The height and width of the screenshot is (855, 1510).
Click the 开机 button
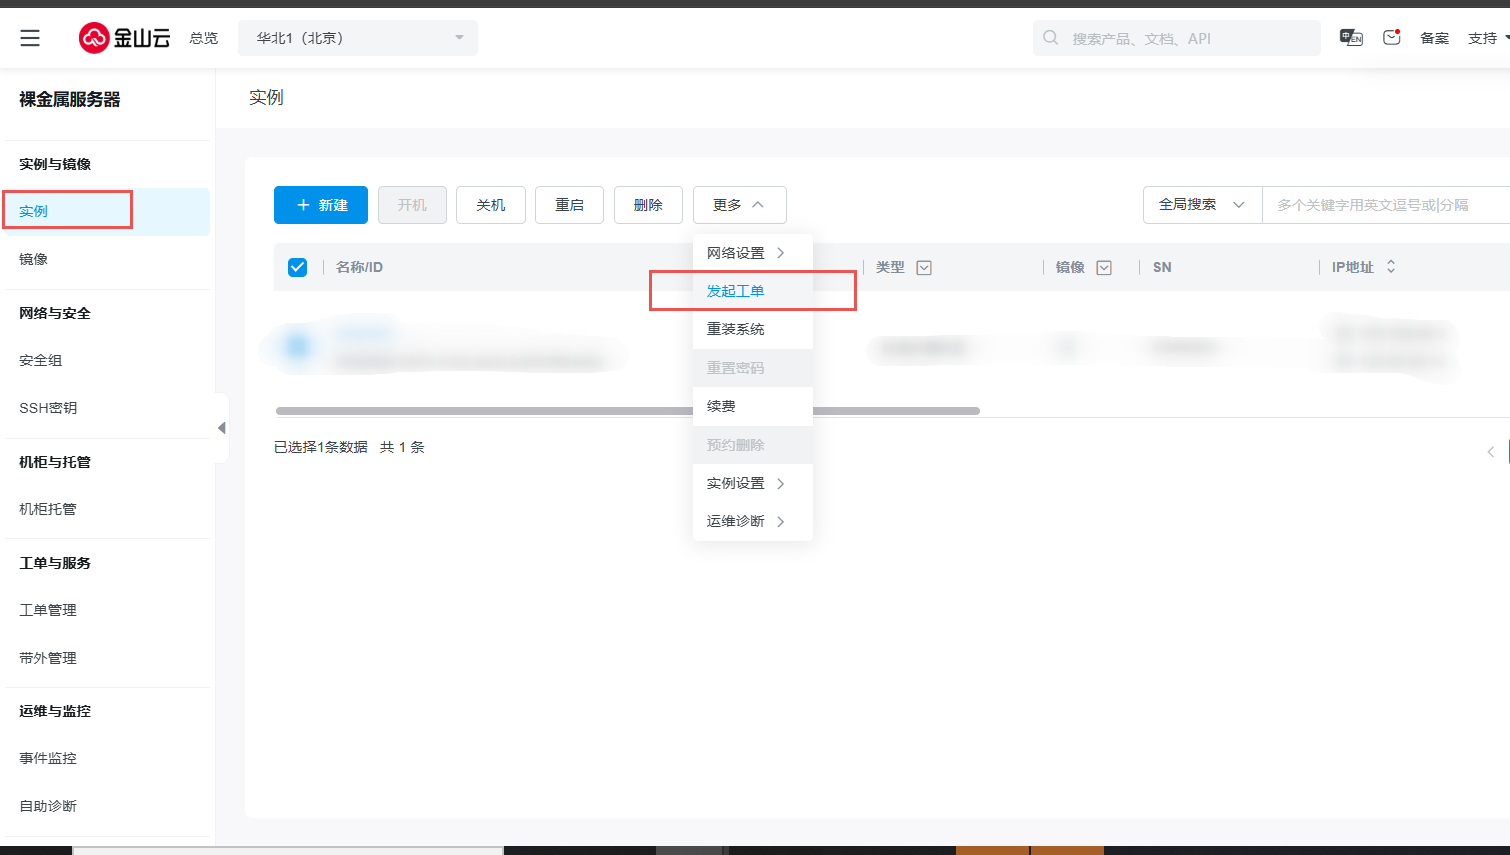pyautogui.click(x=412, y=205)
